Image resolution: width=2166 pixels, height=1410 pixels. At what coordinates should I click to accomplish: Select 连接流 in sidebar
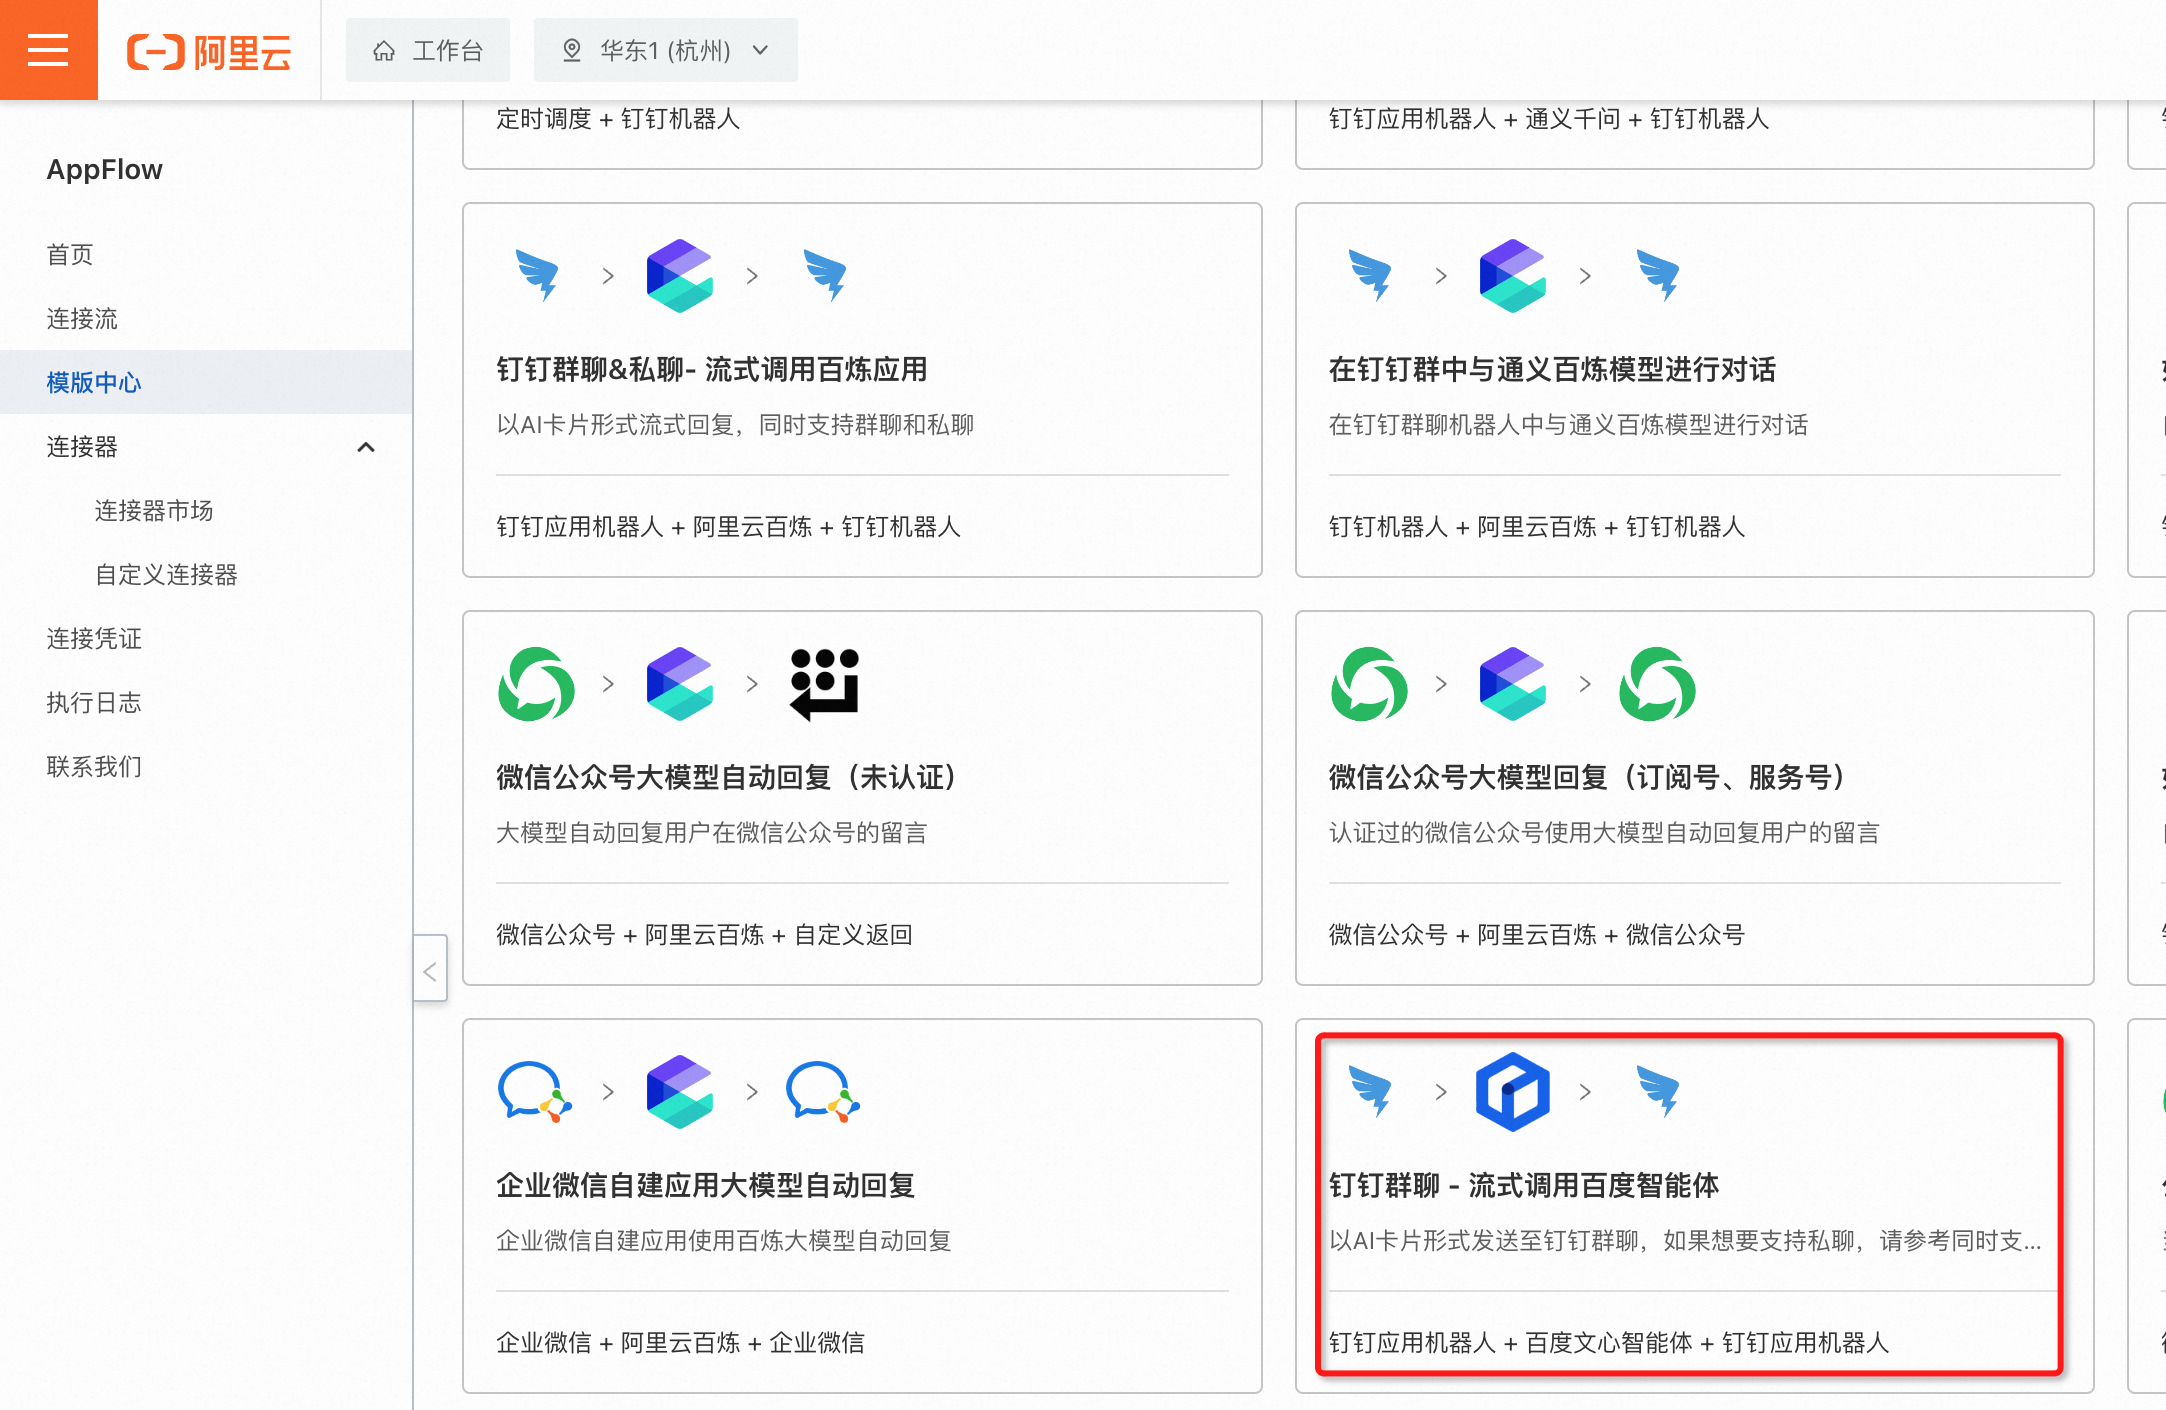coord(82,319)
